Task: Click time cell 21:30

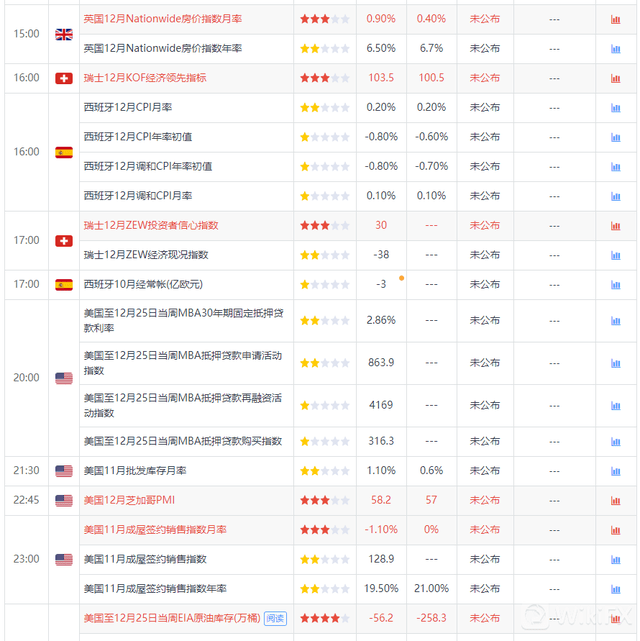Action: (26, 471)
